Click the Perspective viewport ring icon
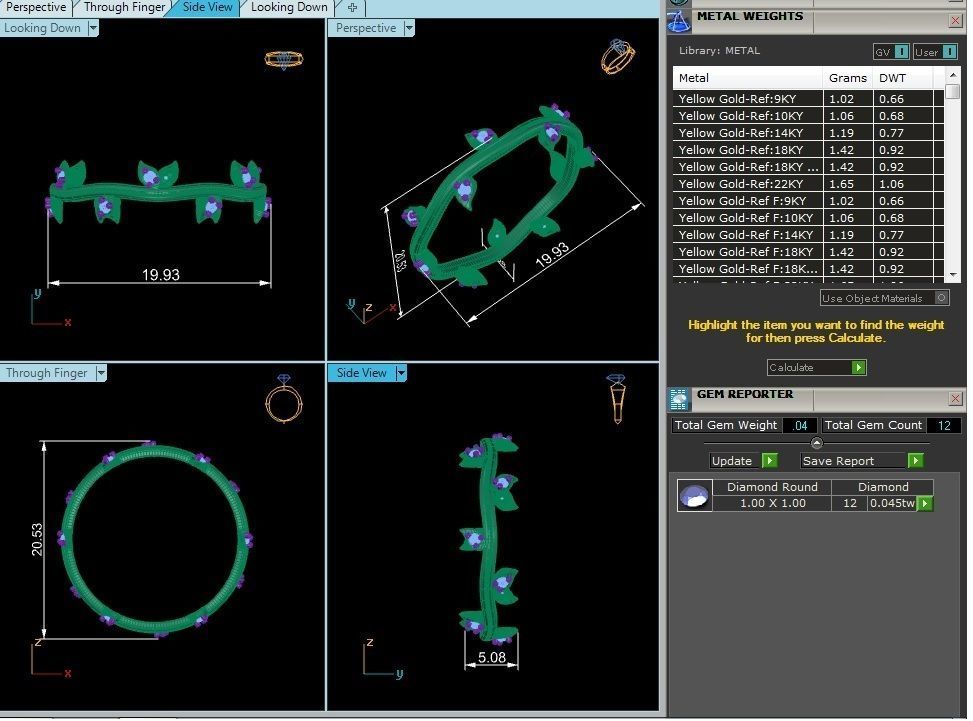973x721 pixels. (x=617, y=56)
